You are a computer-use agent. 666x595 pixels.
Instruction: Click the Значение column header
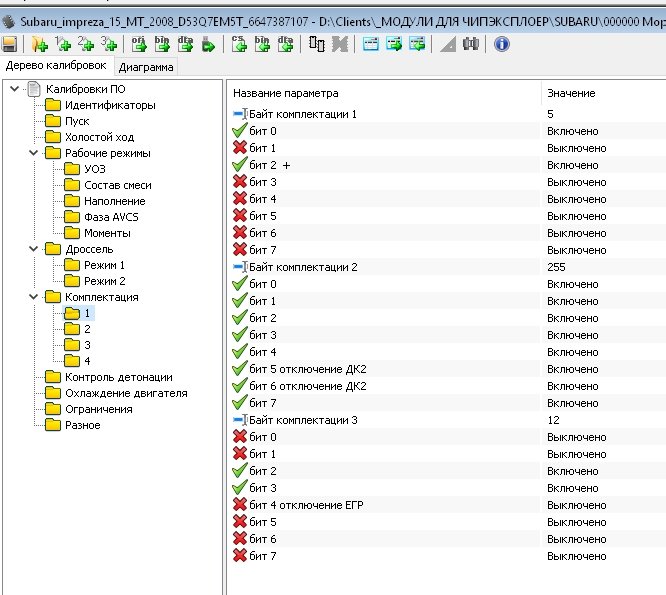[570, 93]
